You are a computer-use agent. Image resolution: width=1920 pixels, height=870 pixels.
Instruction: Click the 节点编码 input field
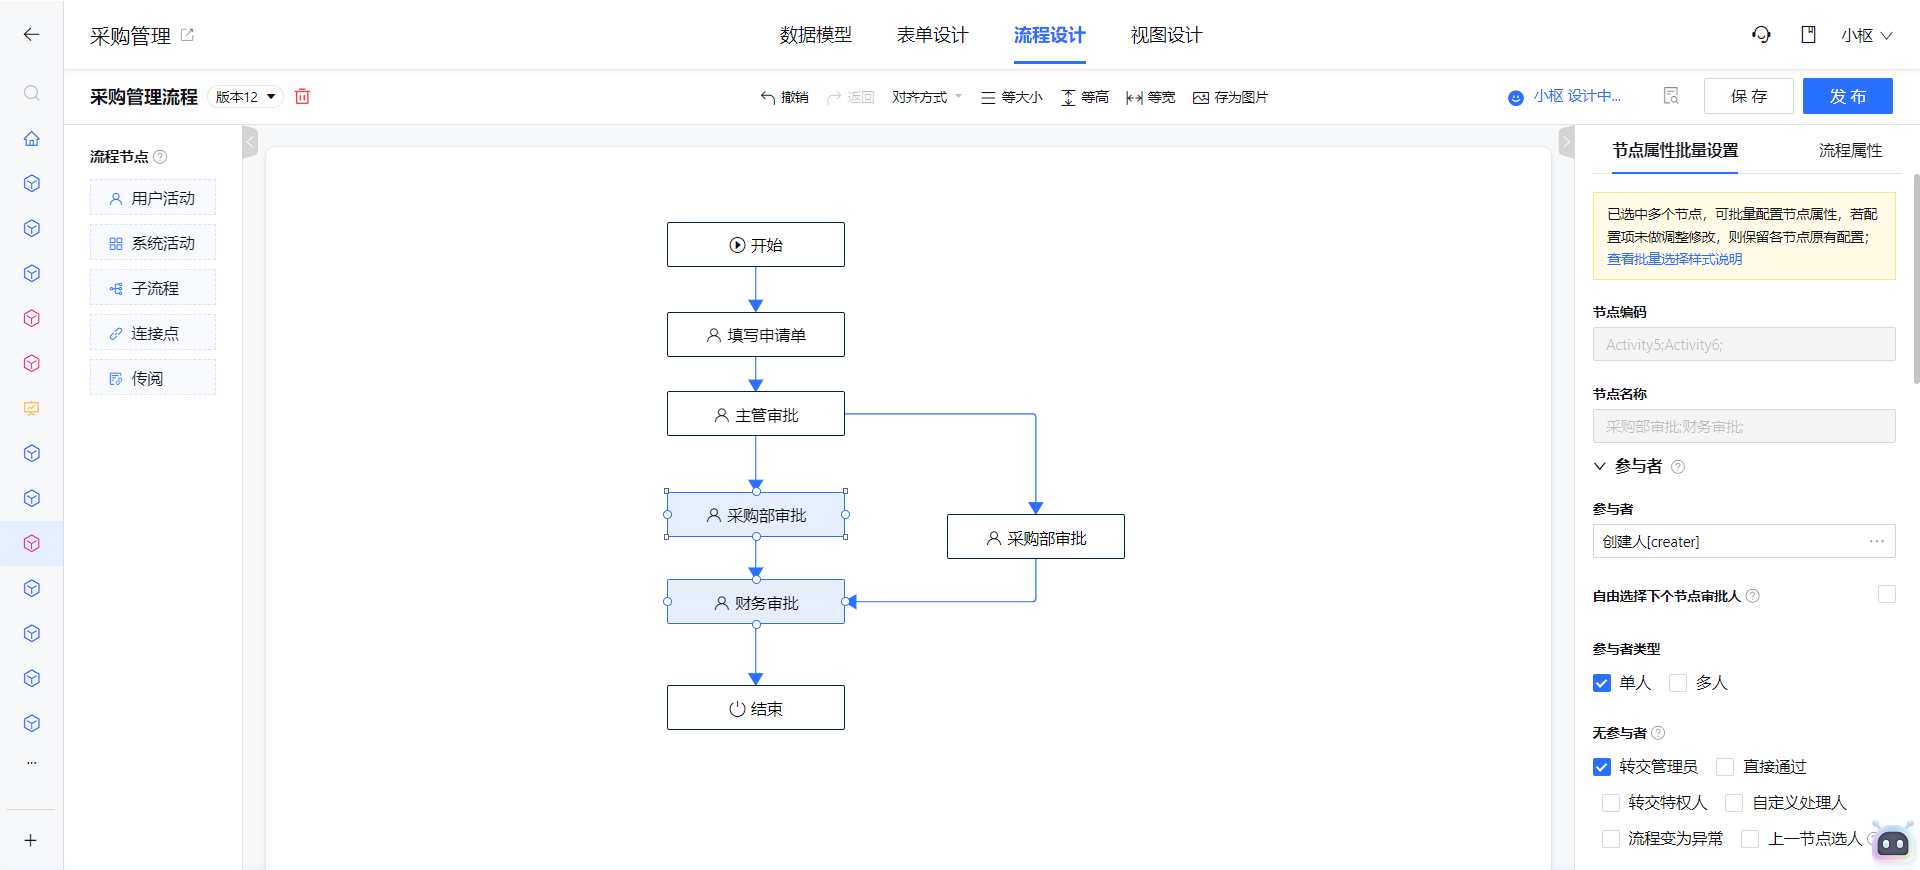(x=1744, y=344)
